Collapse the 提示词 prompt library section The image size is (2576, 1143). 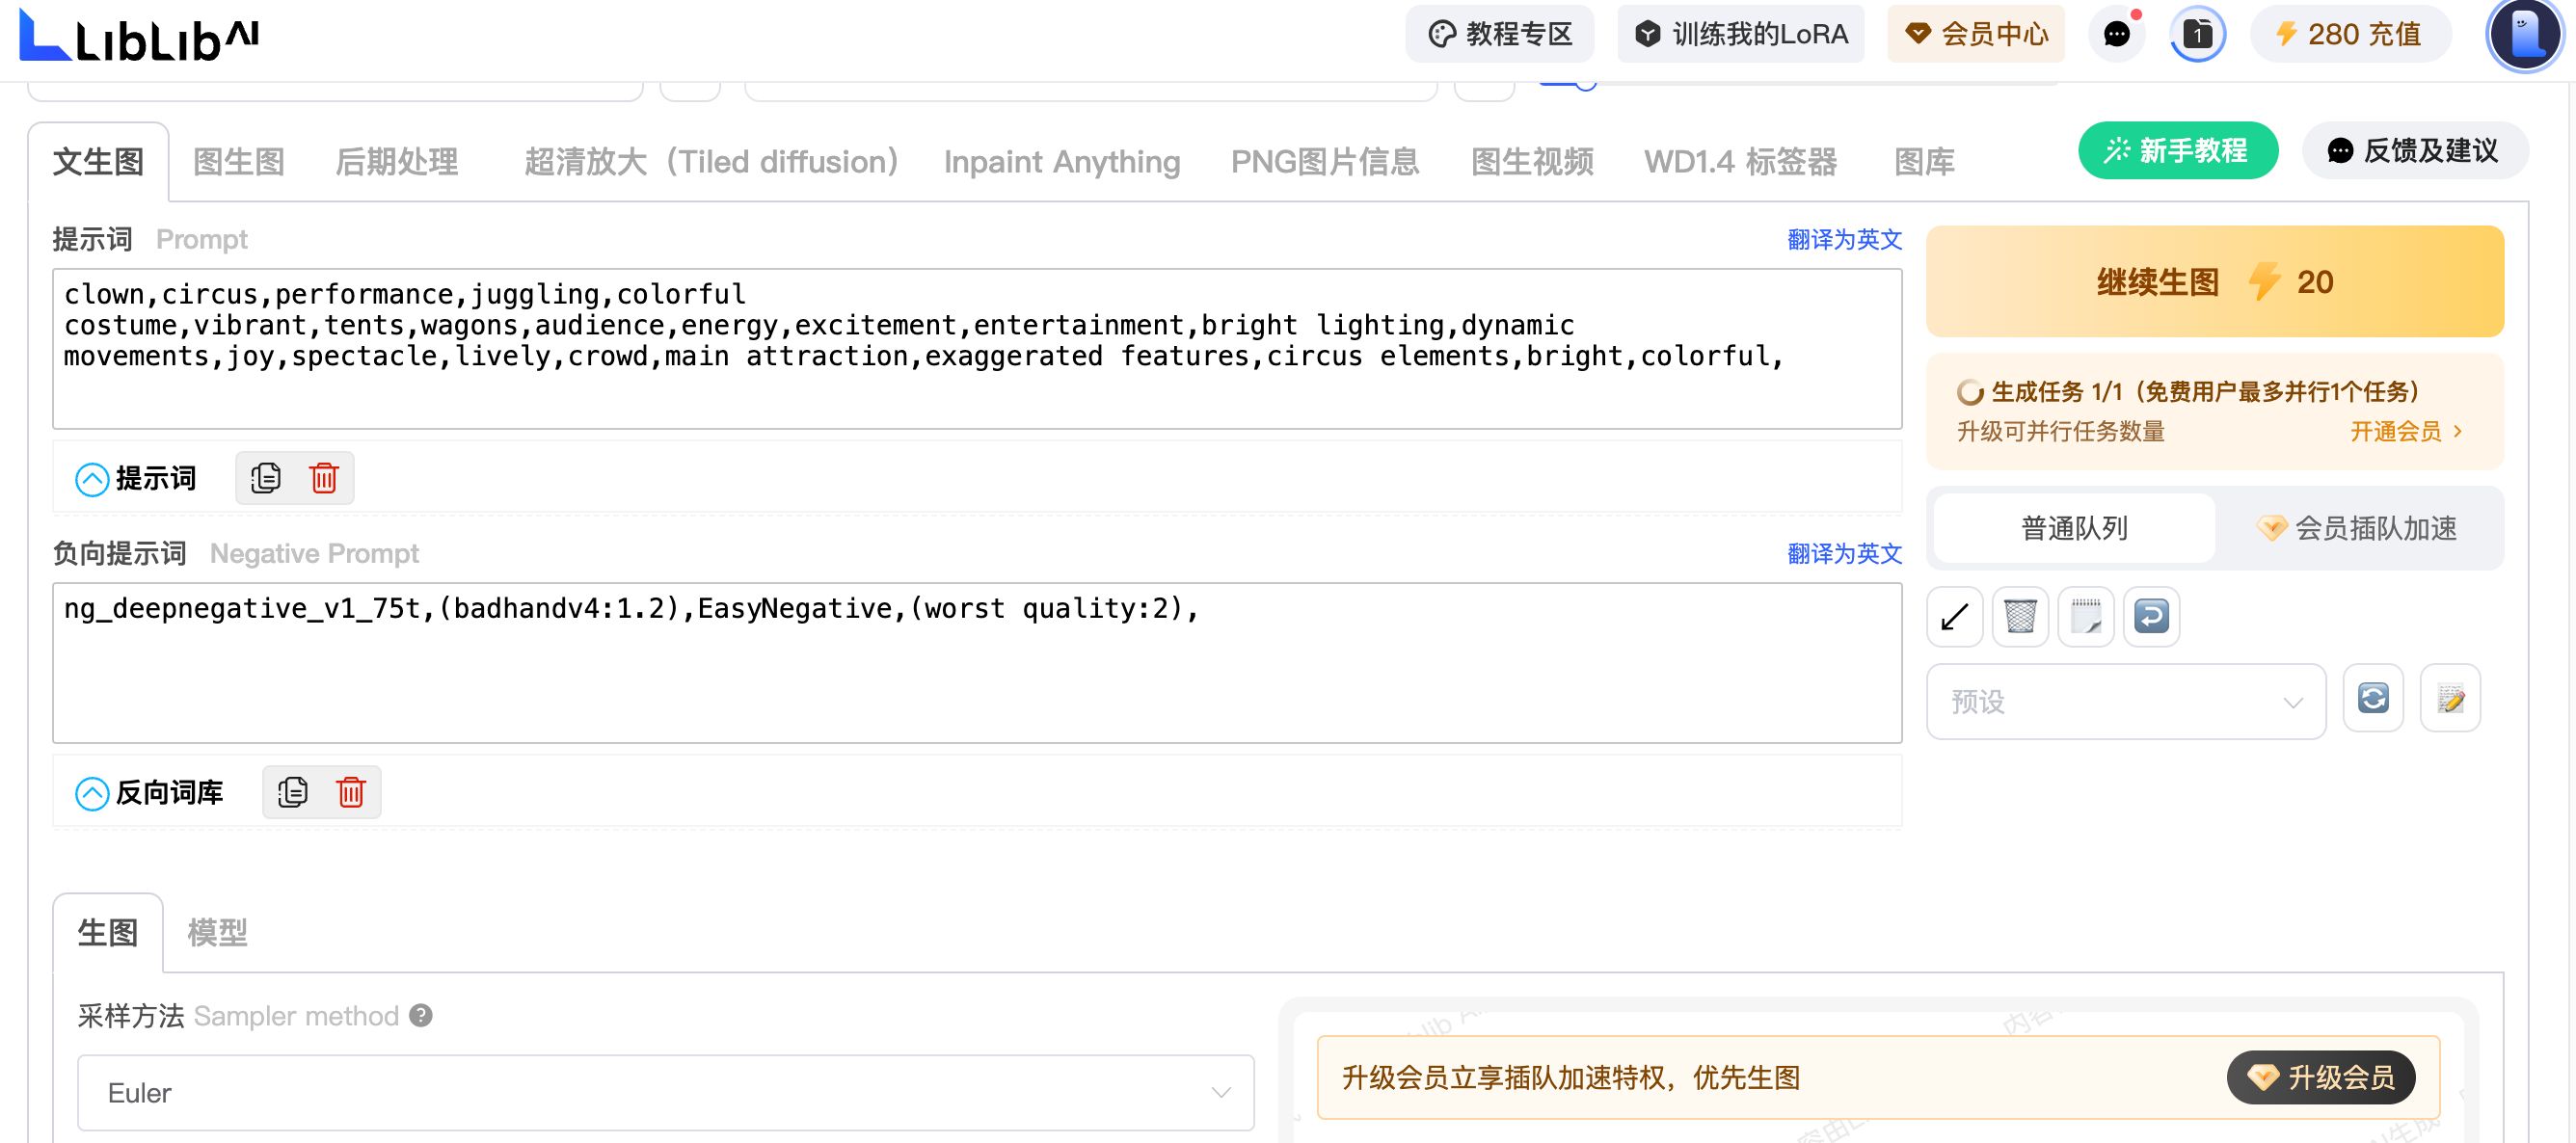click(92, 480)
